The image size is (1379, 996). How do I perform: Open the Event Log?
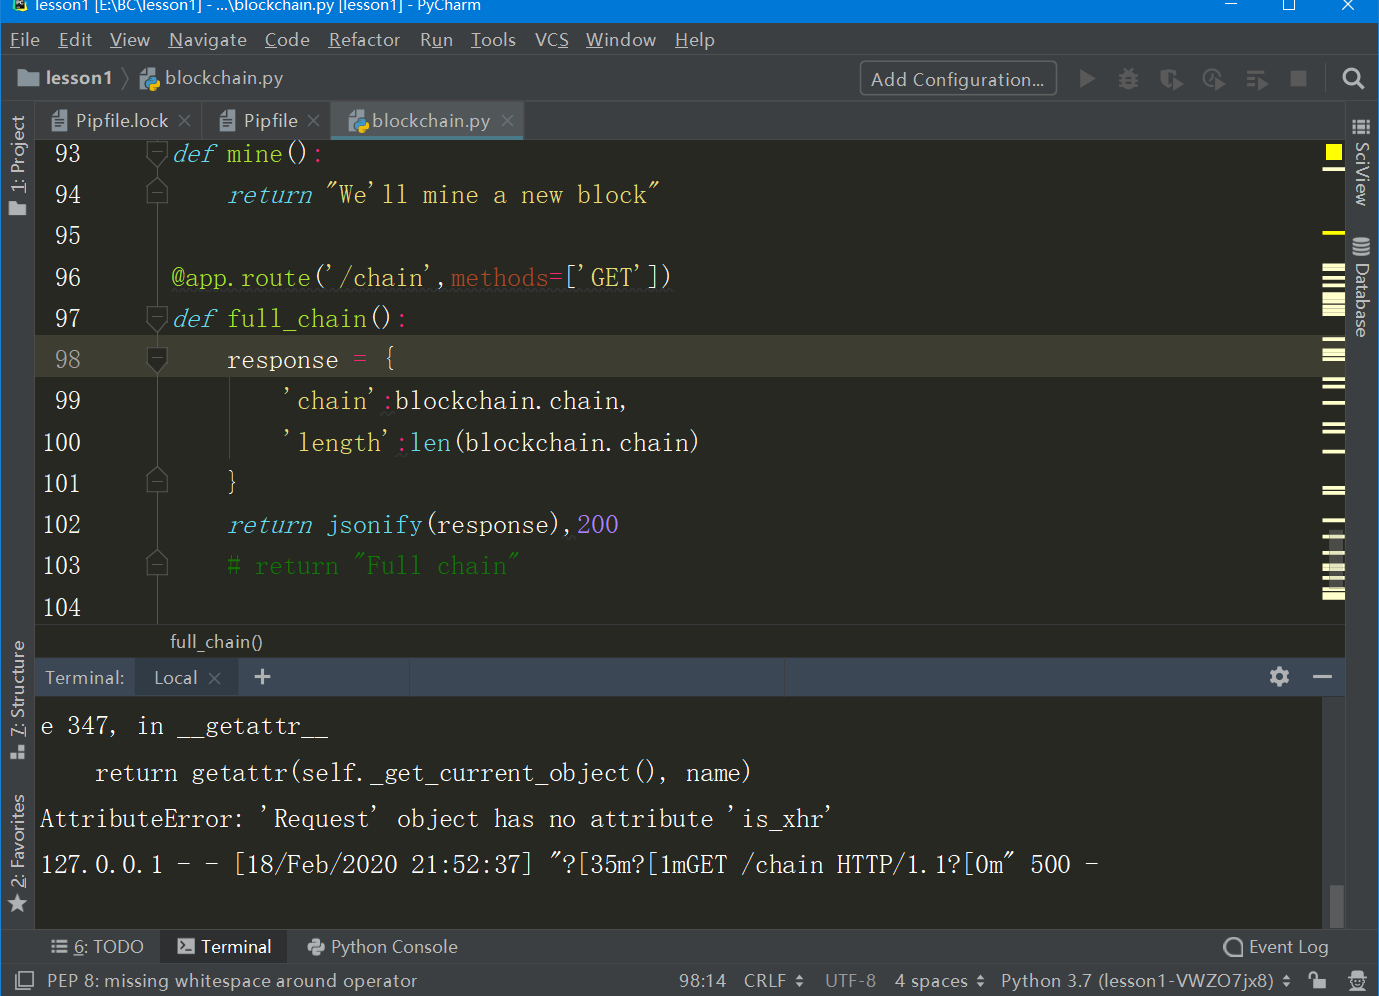click(x=1276, y=947)
